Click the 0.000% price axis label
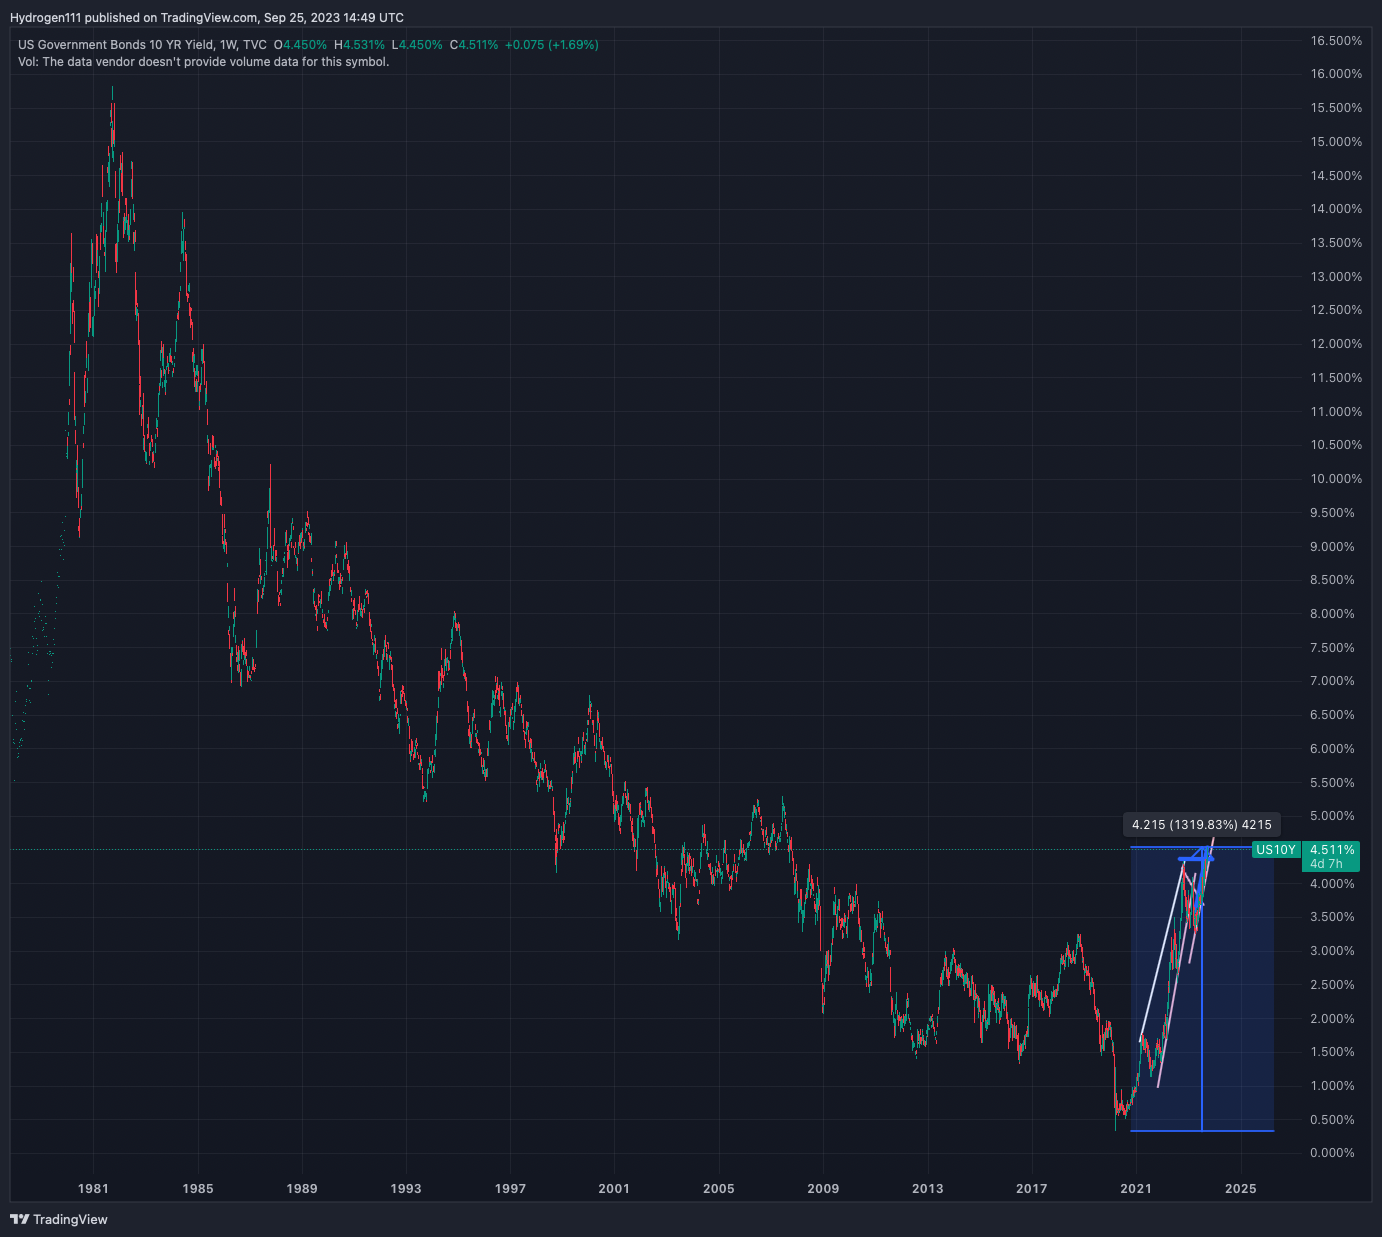The width and height of the screenshot is (1382, 1237). click(x=1333, y=1153)
